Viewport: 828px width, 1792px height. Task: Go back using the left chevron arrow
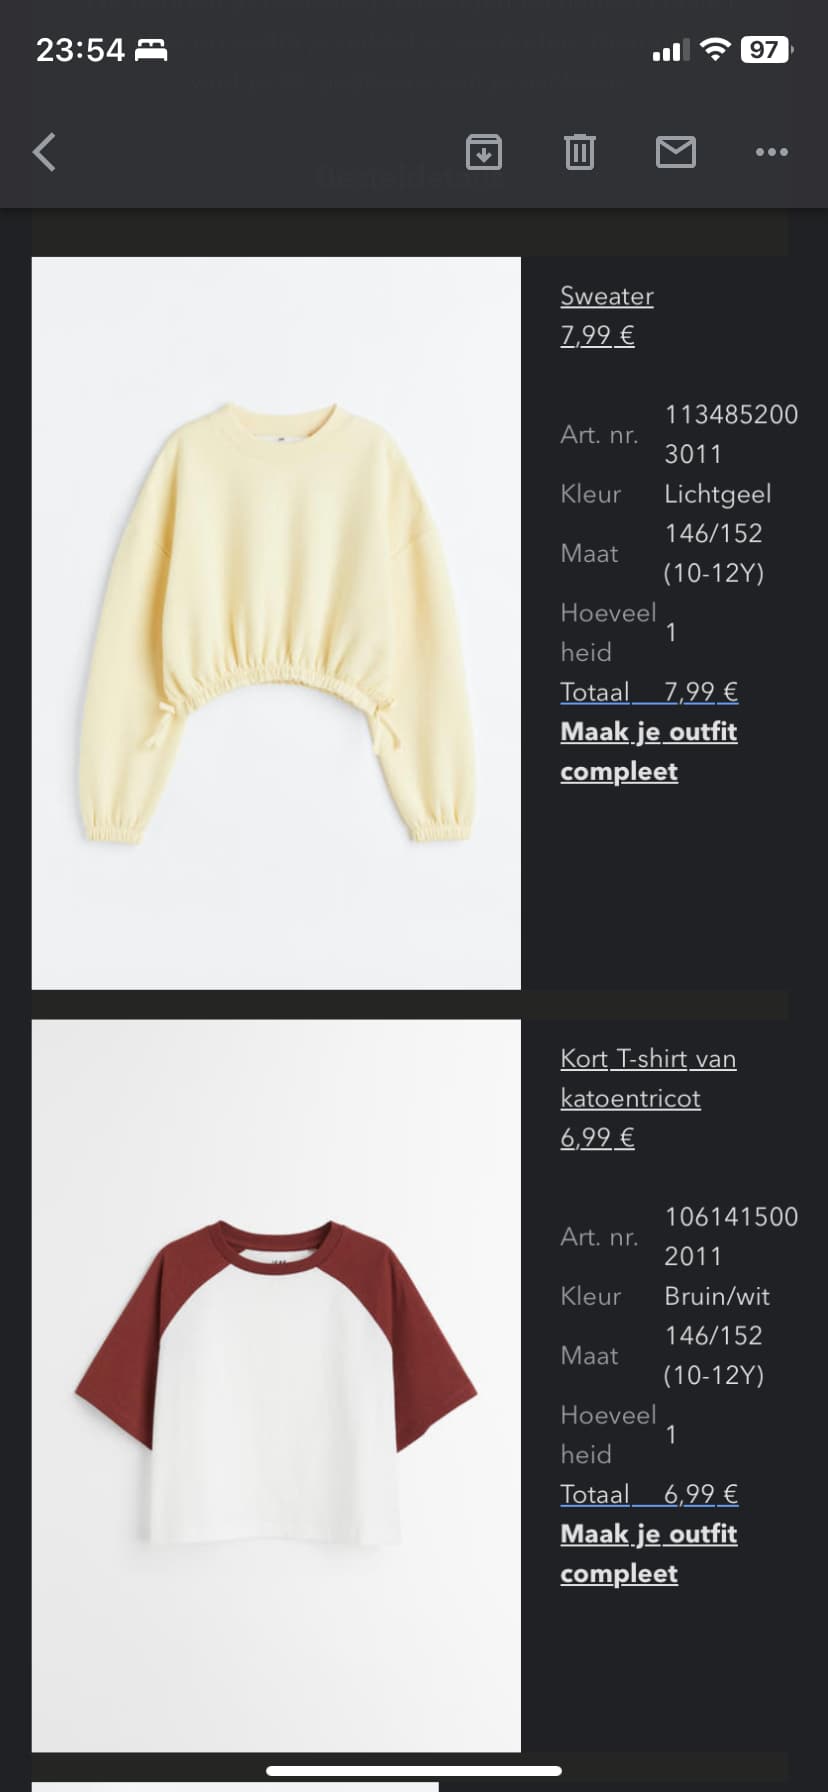pos(44,152)
